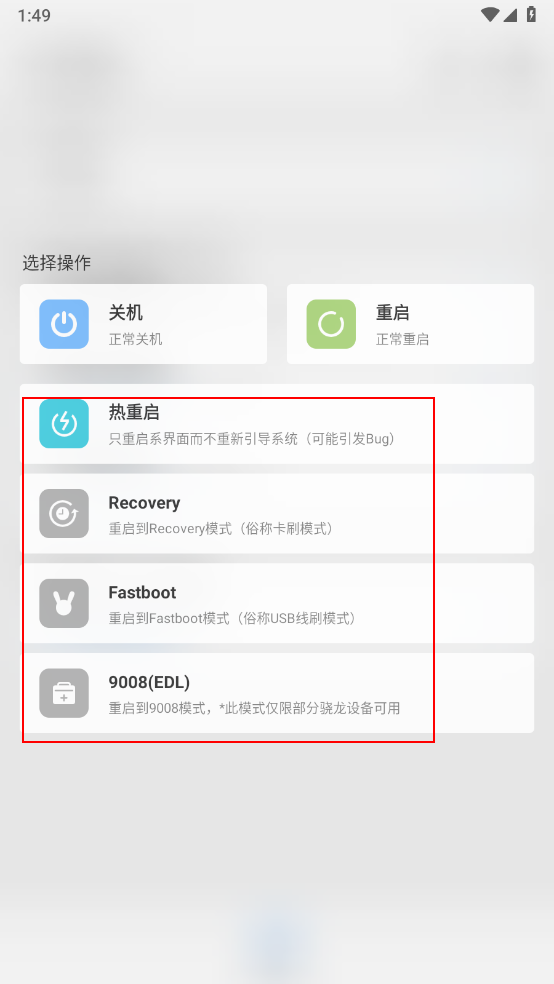Viewport: 554px width, 984px height.
Task: Tap the 选择操作 heading text
Action: [56, 262]
